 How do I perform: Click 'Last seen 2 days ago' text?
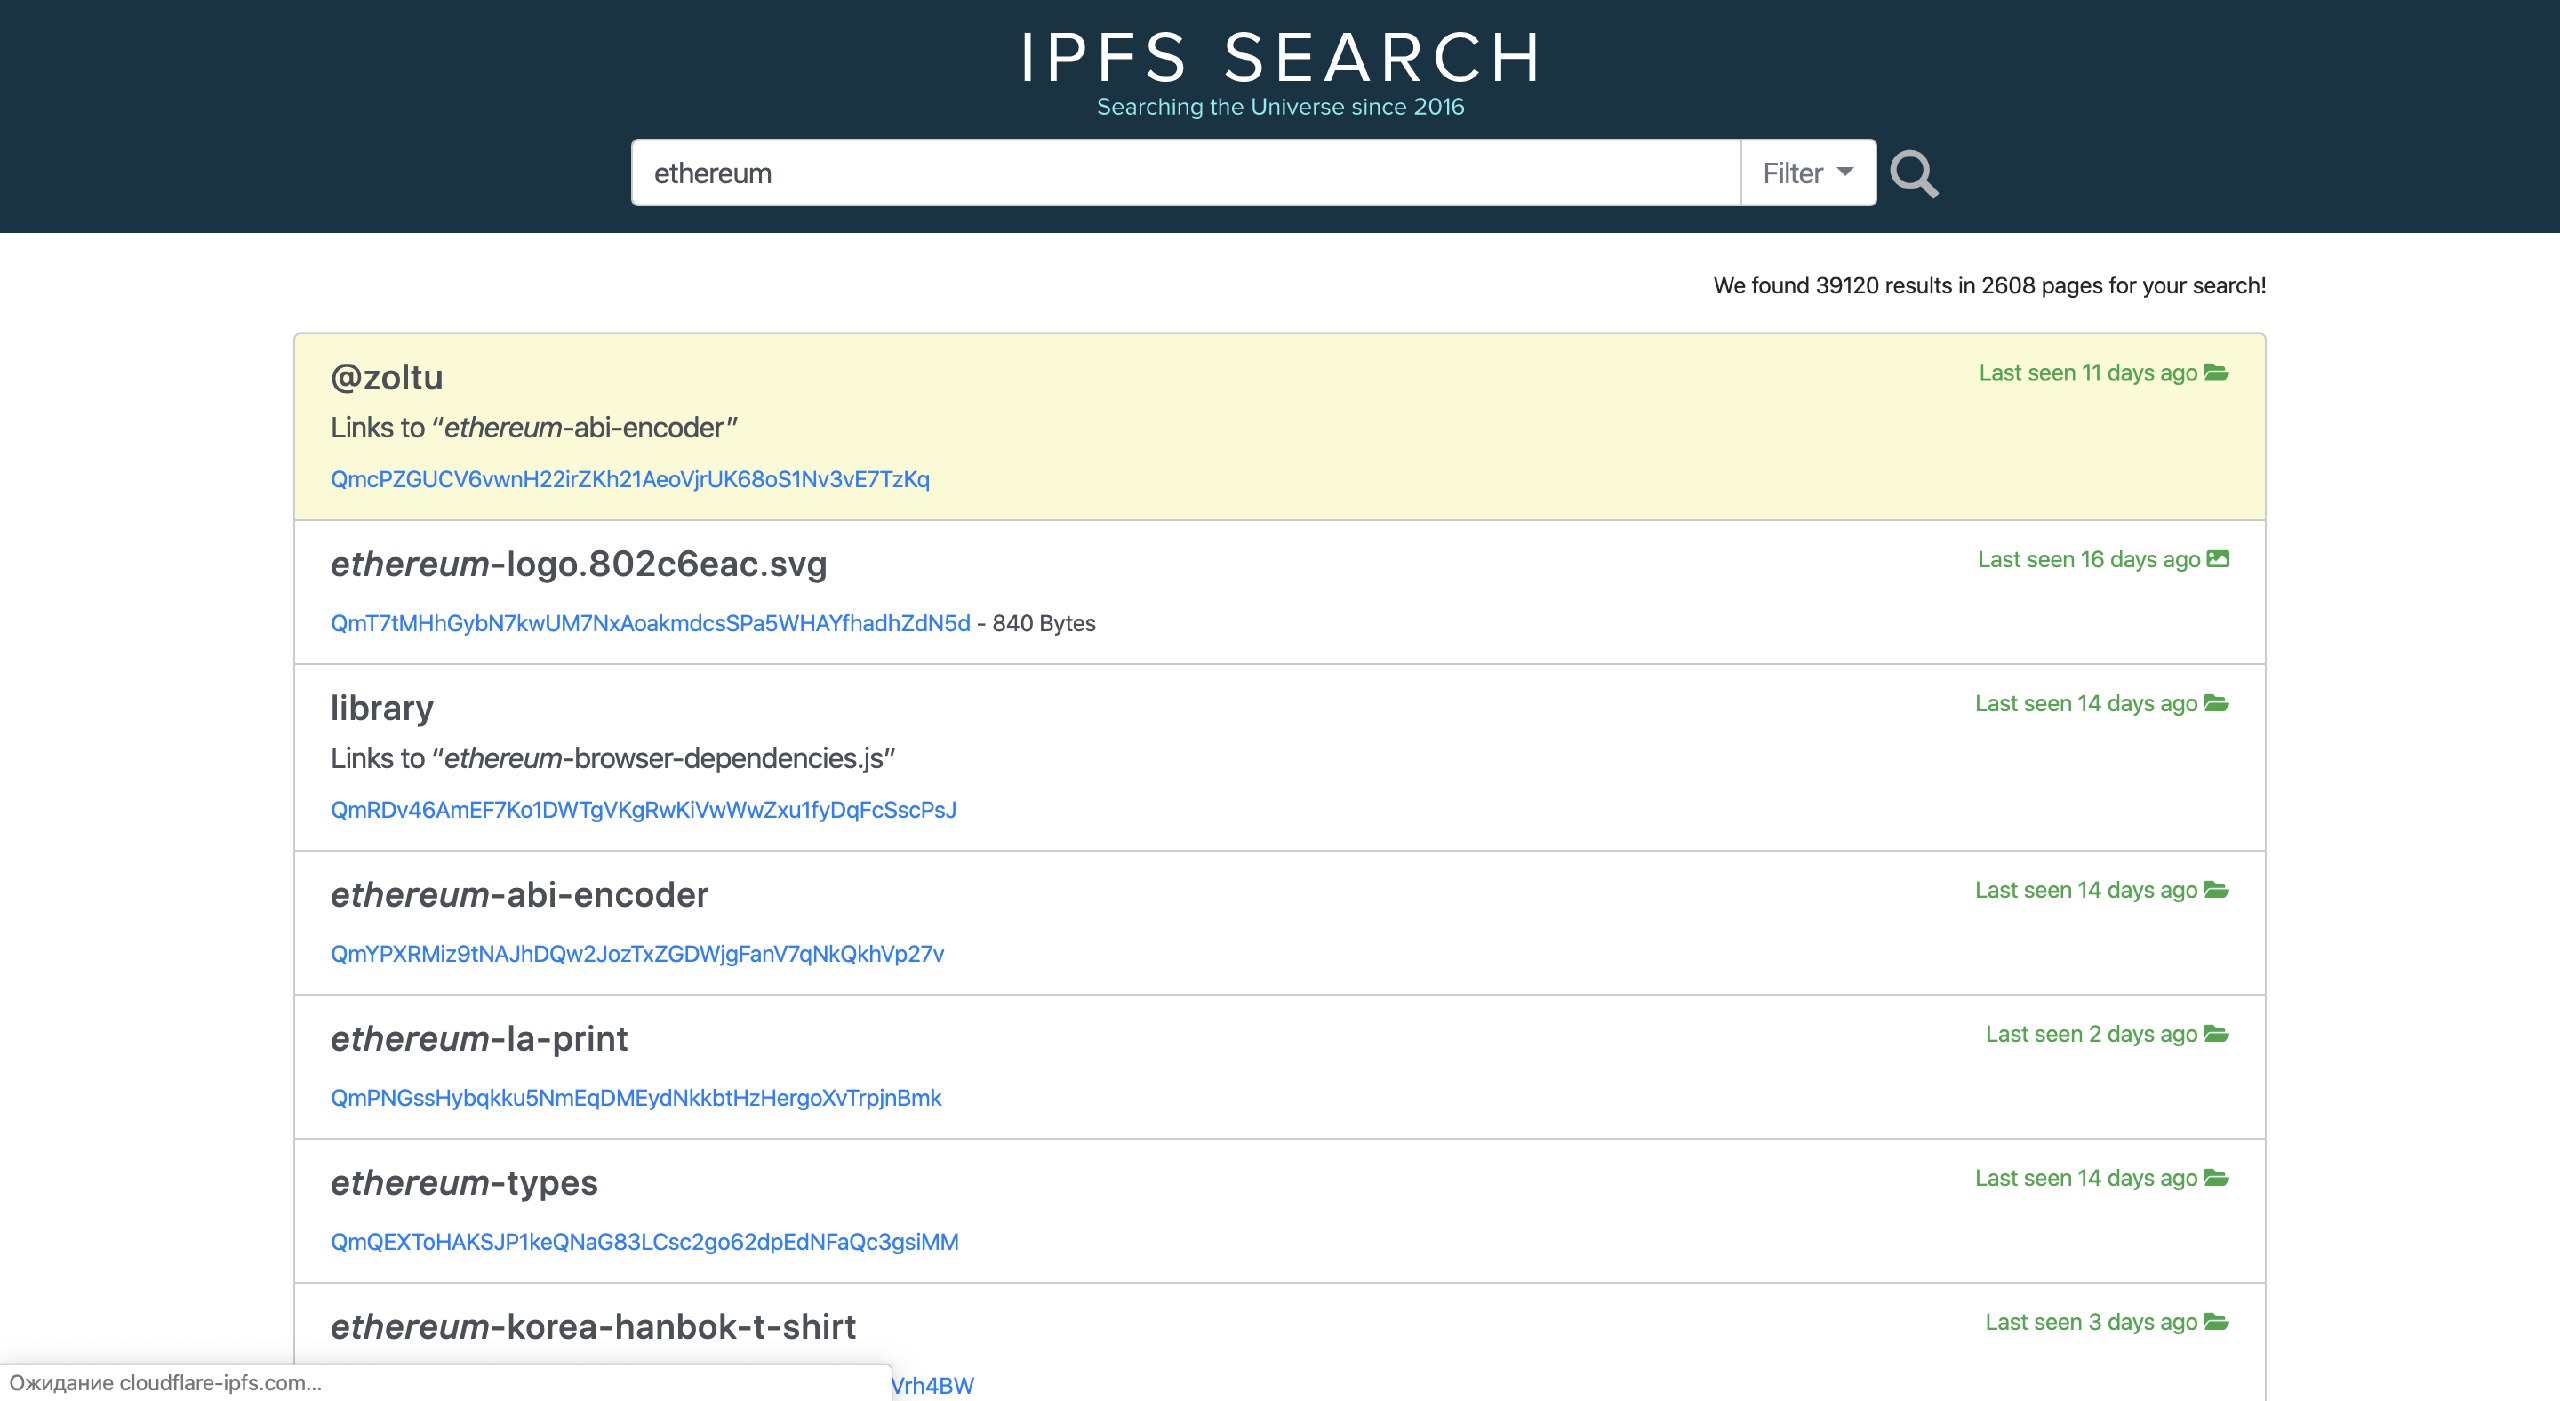pos(2091,1034)
